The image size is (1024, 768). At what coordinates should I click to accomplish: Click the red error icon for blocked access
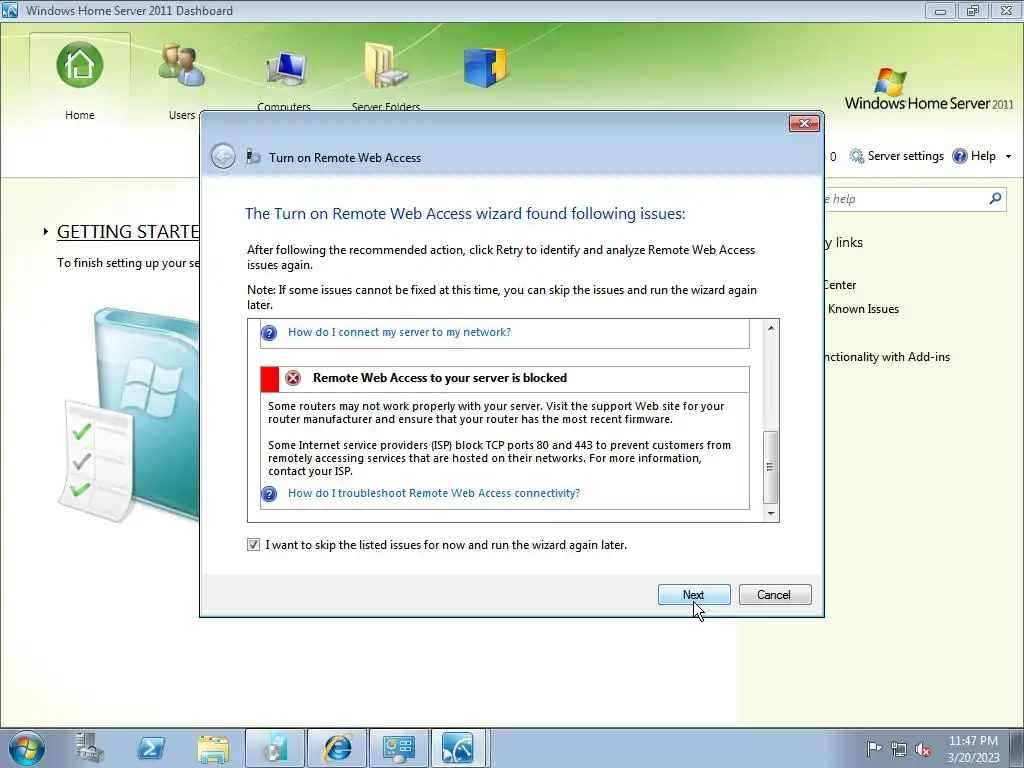[293, 378]
